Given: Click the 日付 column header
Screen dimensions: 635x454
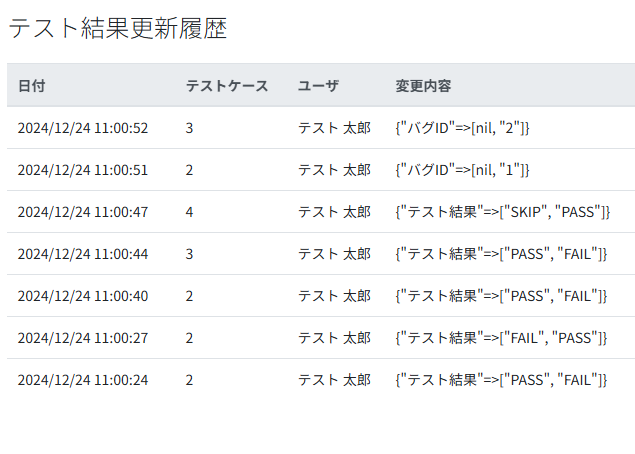Looking at the screenshot, I should click(x=32, y=86).
